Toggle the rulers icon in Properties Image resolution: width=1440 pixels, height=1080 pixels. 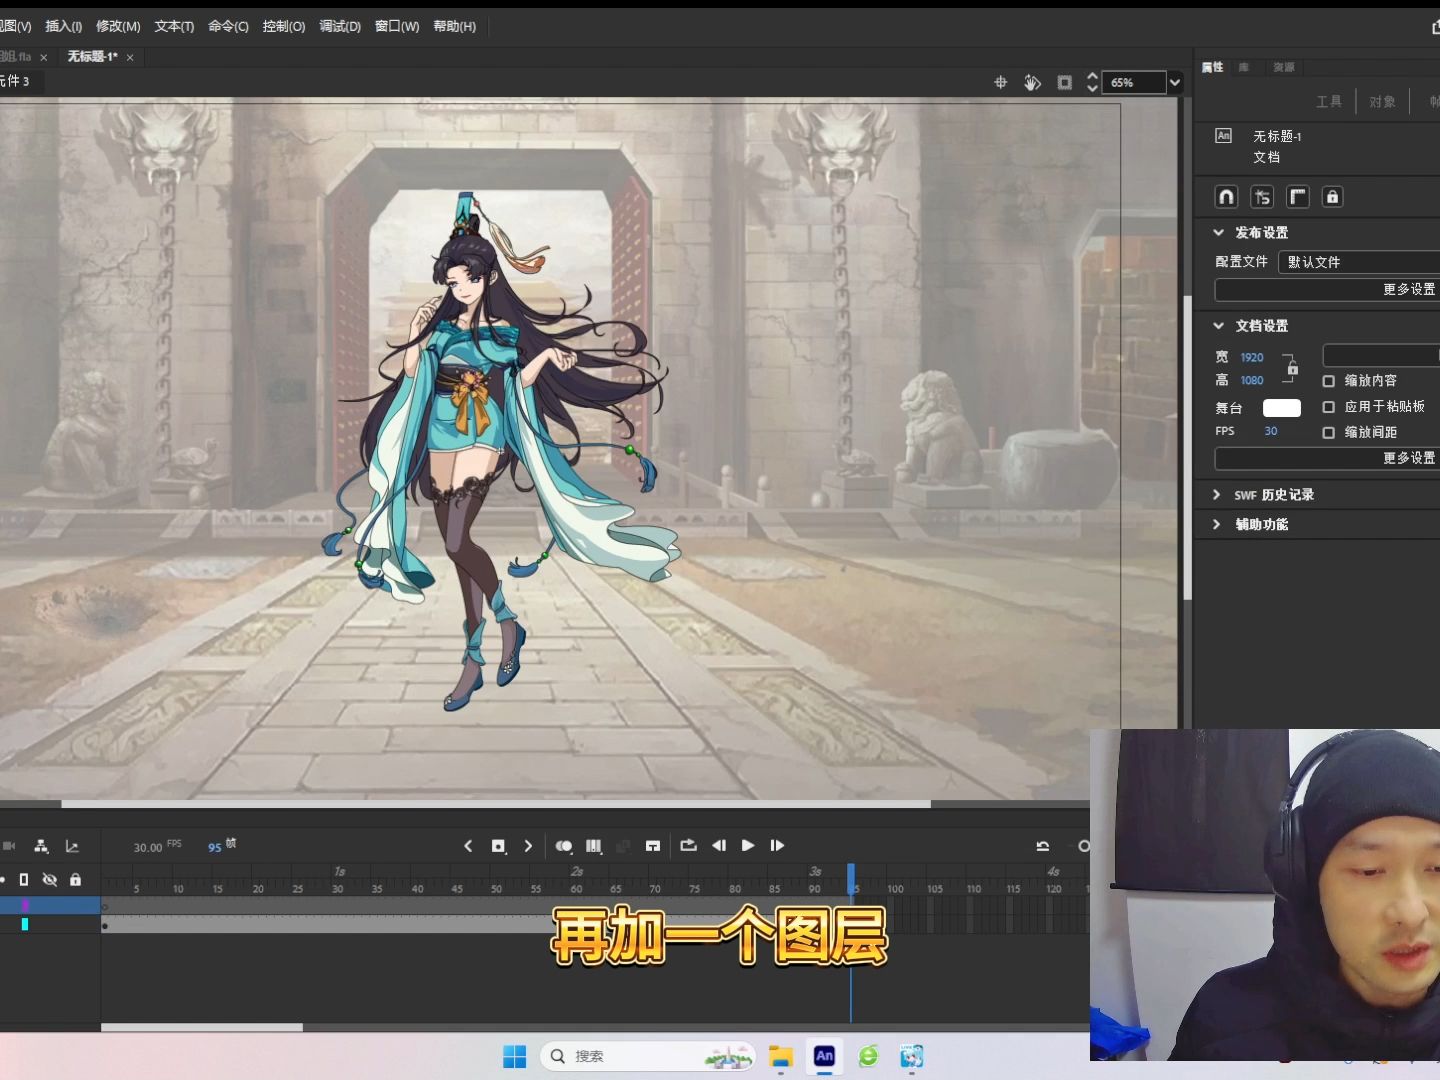click(1298, 197)
